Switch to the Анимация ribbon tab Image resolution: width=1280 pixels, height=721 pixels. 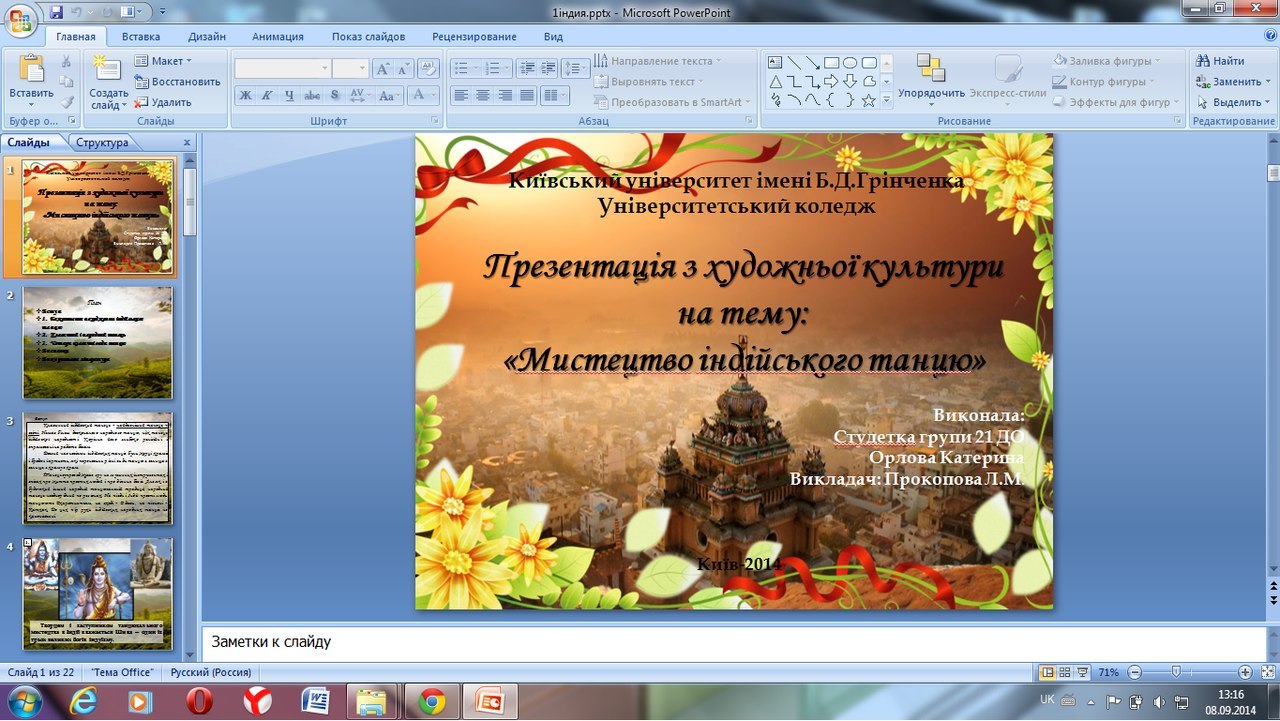pyautogui.click(x=278, y=37)
